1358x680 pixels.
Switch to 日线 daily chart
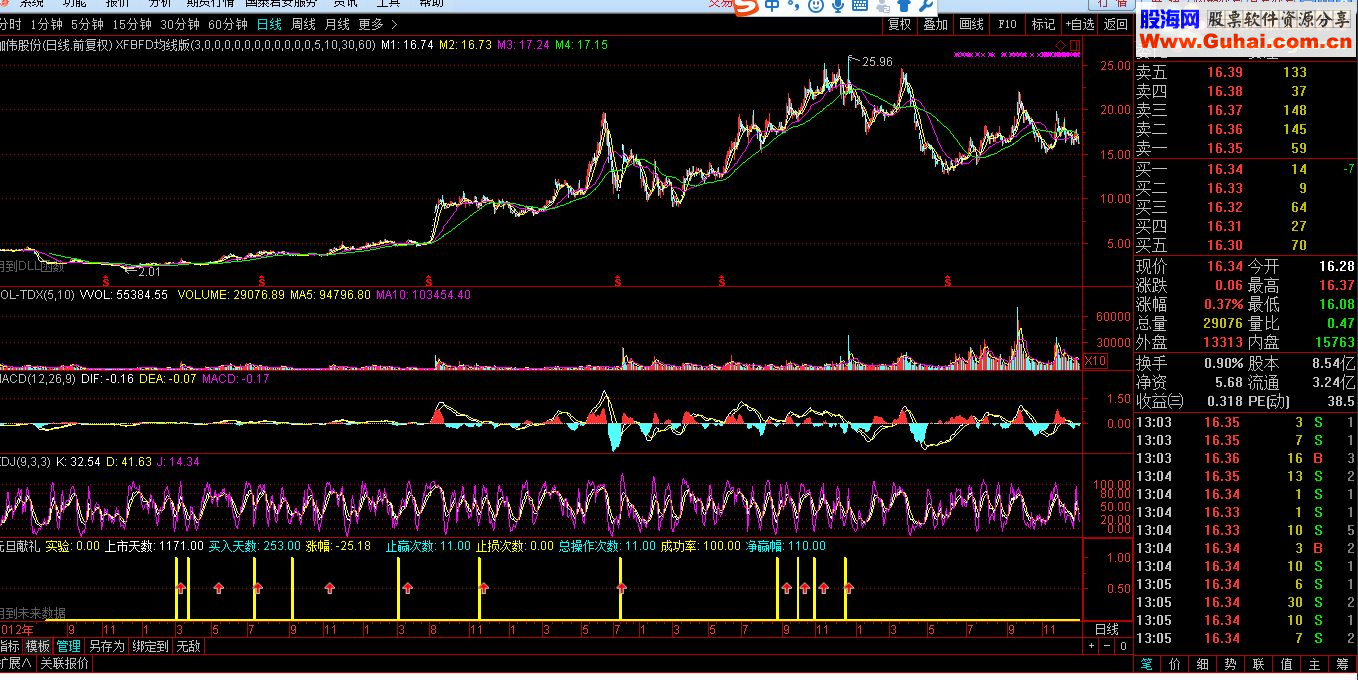269,24
